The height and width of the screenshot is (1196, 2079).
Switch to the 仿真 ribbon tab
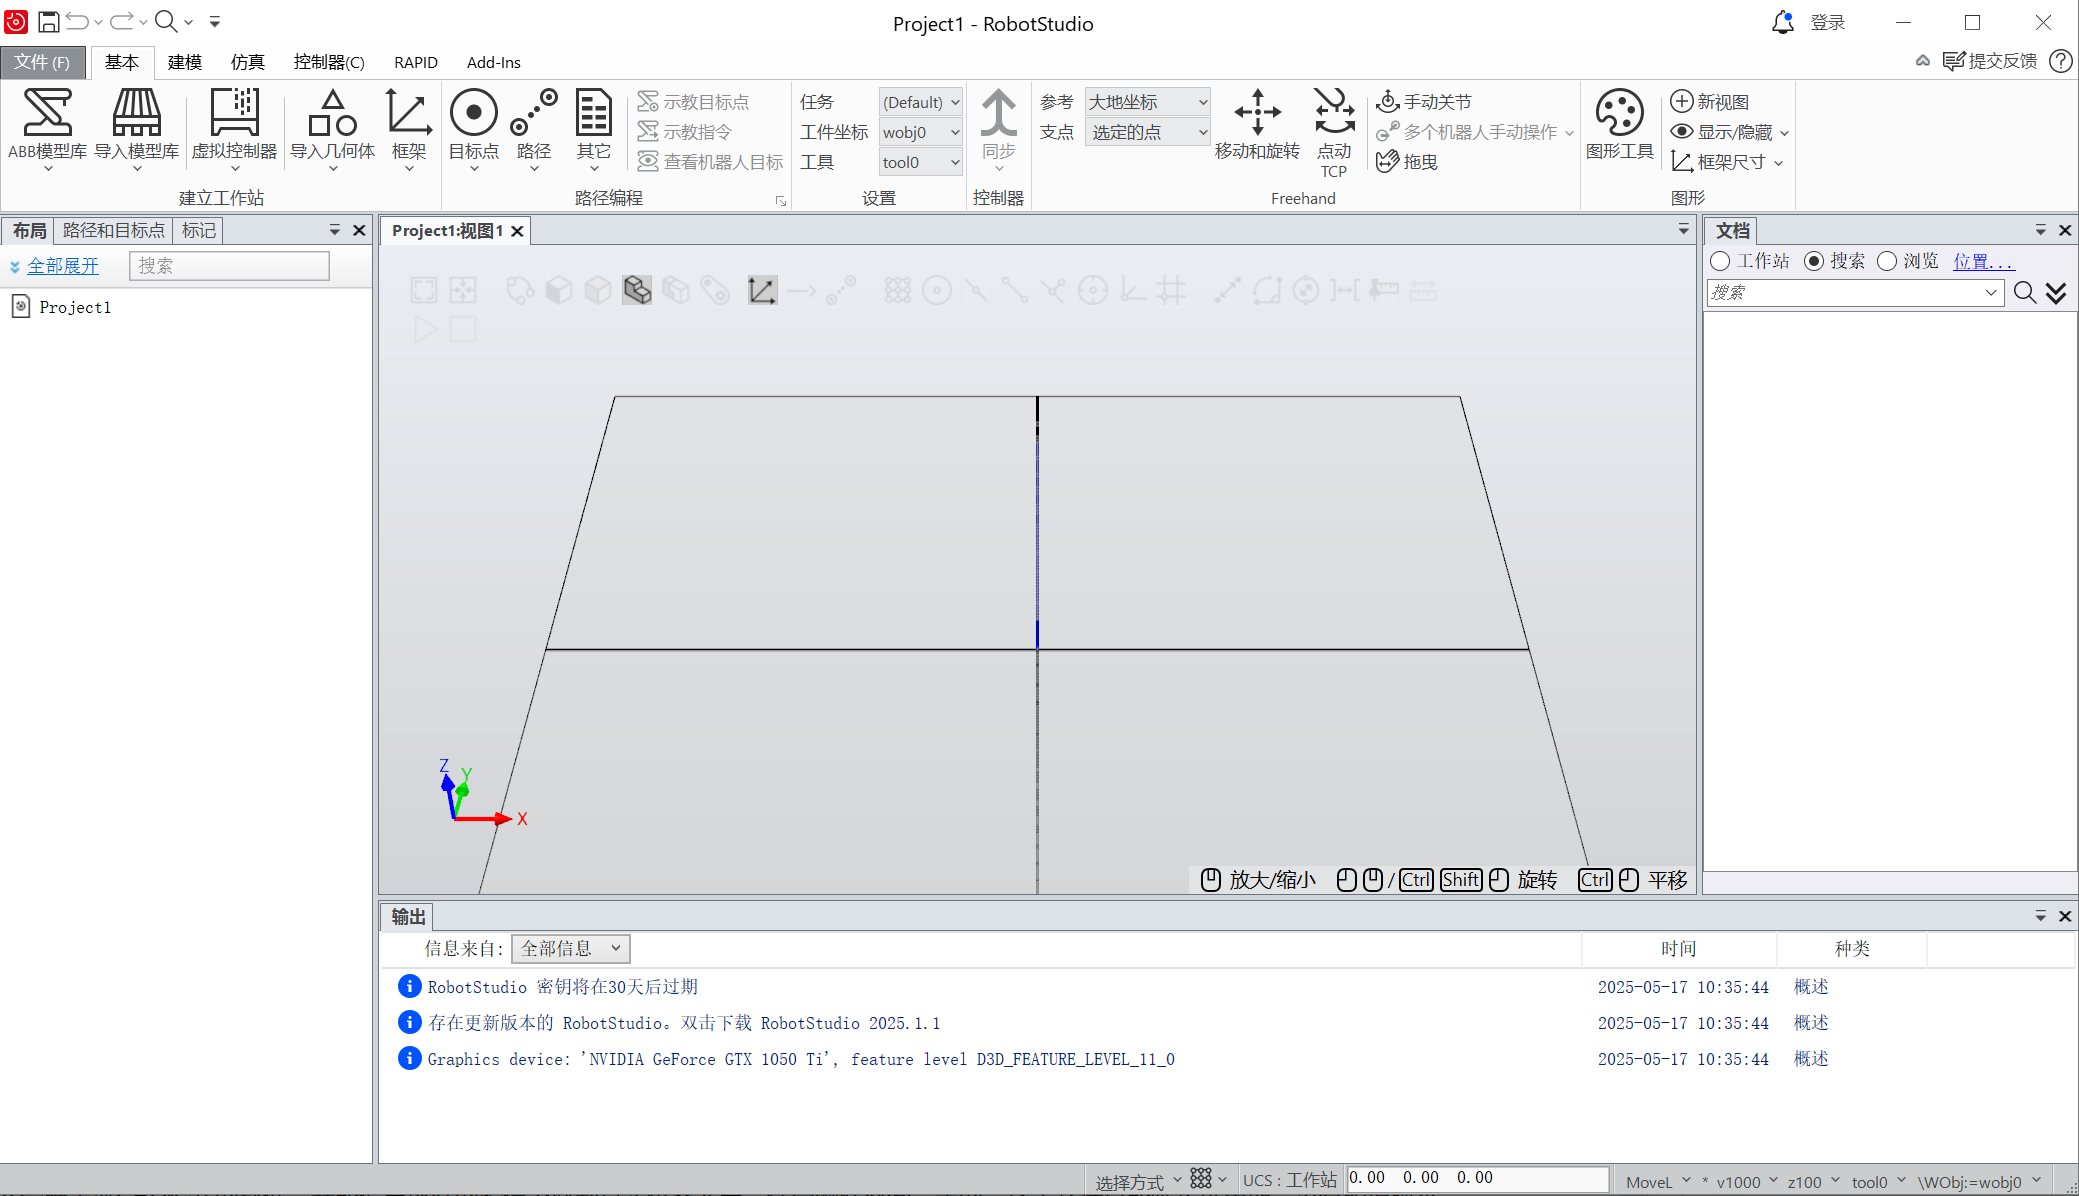pos(248,62)
